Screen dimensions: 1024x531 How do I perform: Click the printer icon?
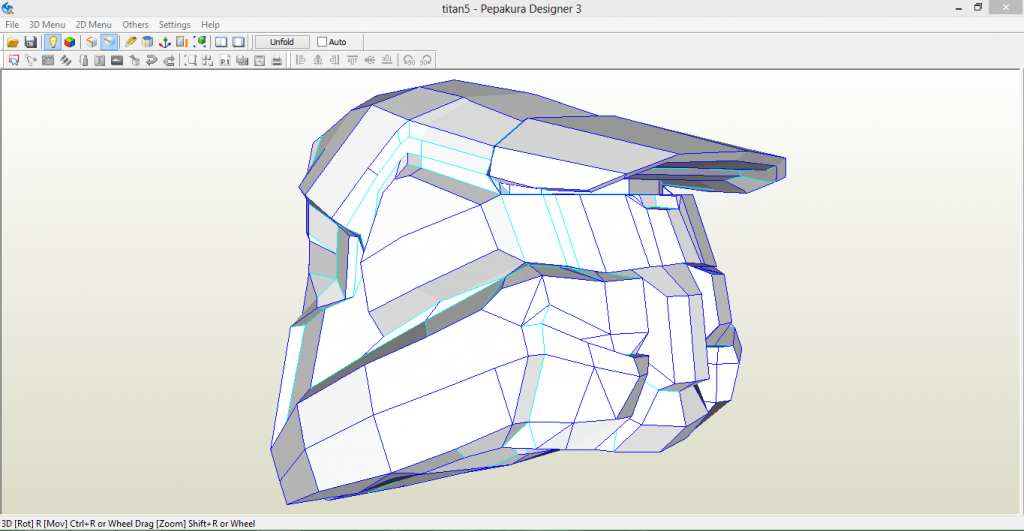pos(277,60)
